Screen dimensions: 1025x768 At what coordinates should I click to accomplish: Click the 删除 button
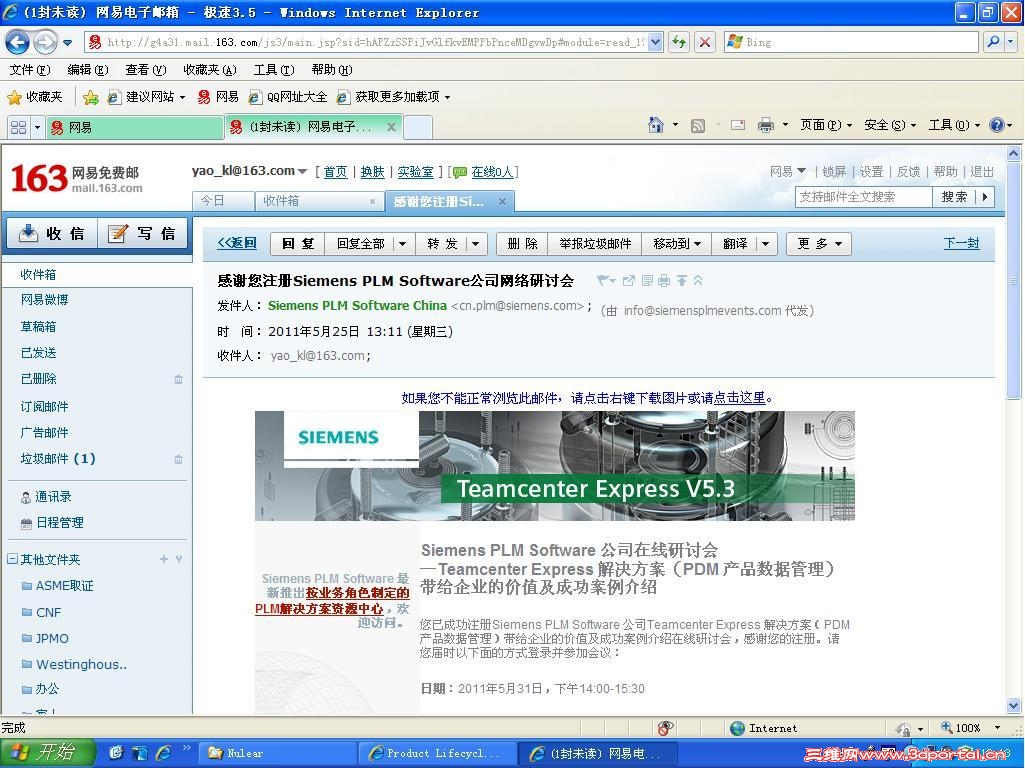[x=522, y=244]
